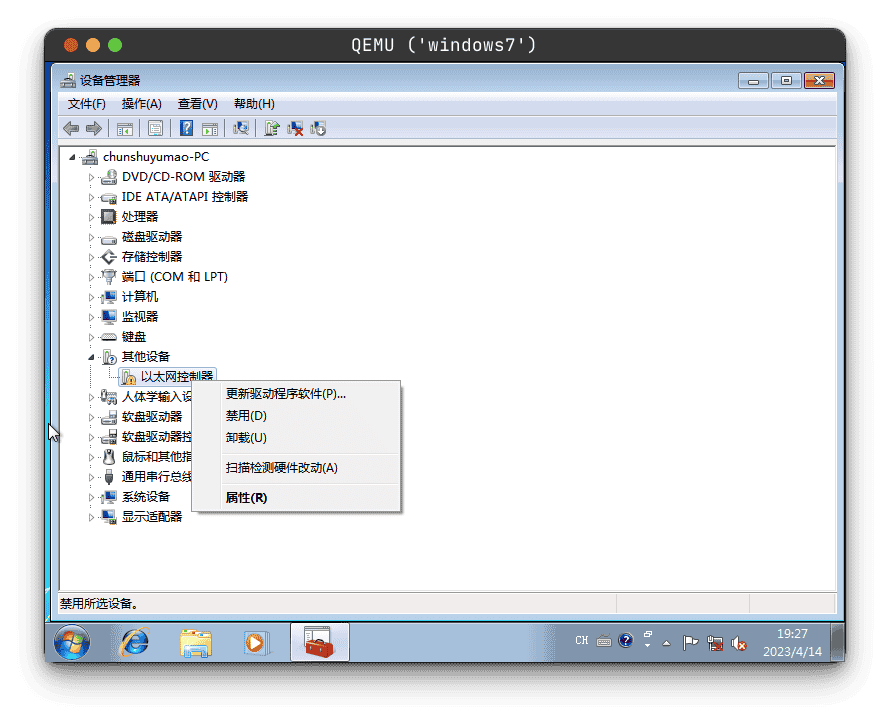
Task: Click the scan for hardware changes toolbar icon
Action: 241,128
